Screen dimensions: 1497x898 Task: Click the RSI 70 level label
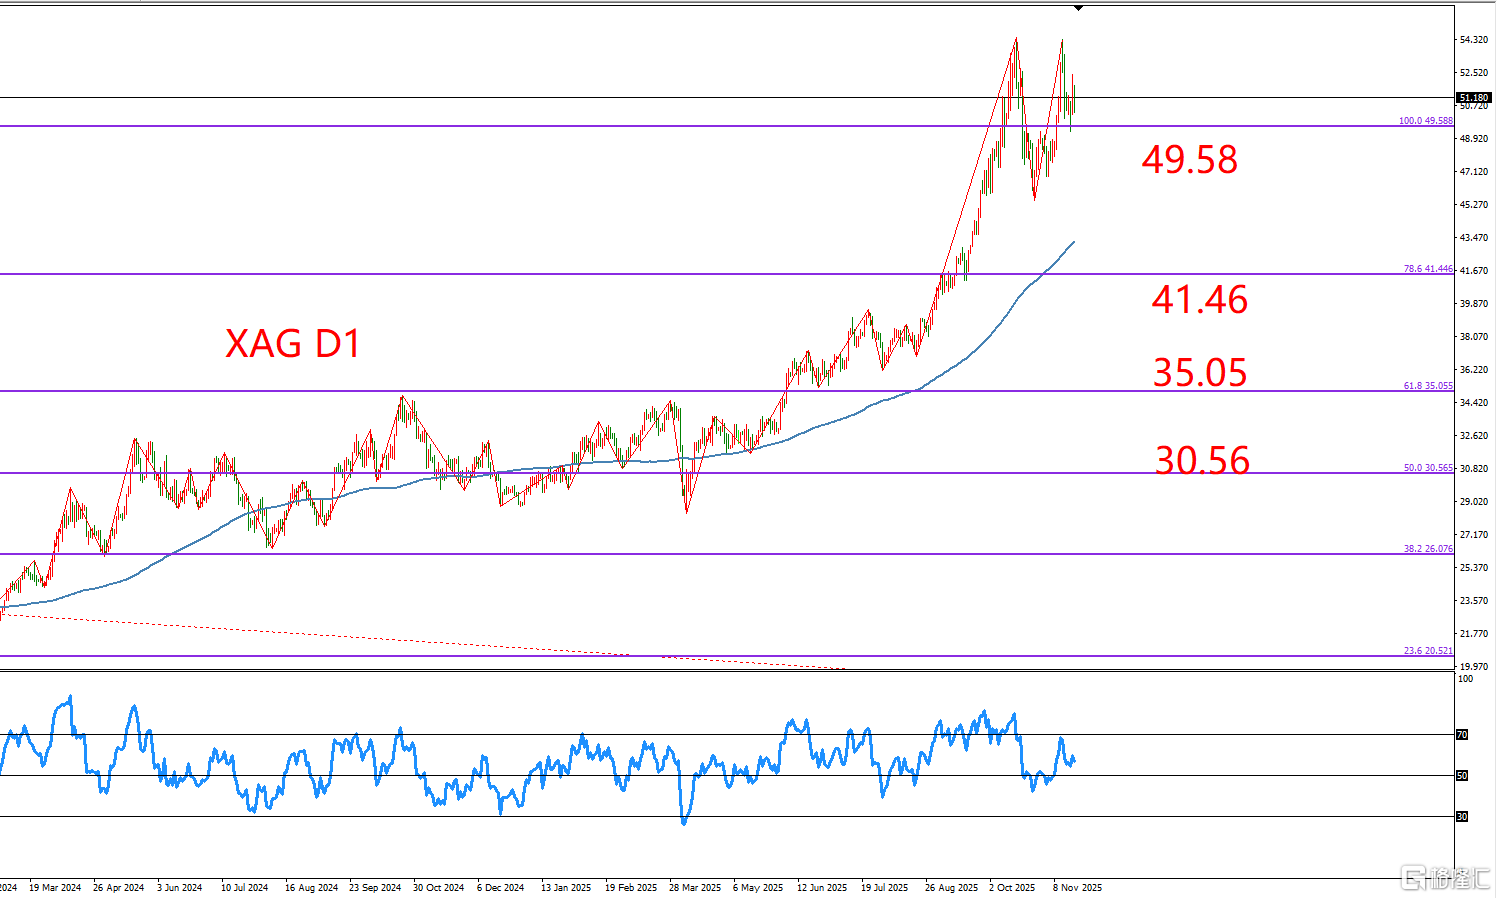point(1462,735)
